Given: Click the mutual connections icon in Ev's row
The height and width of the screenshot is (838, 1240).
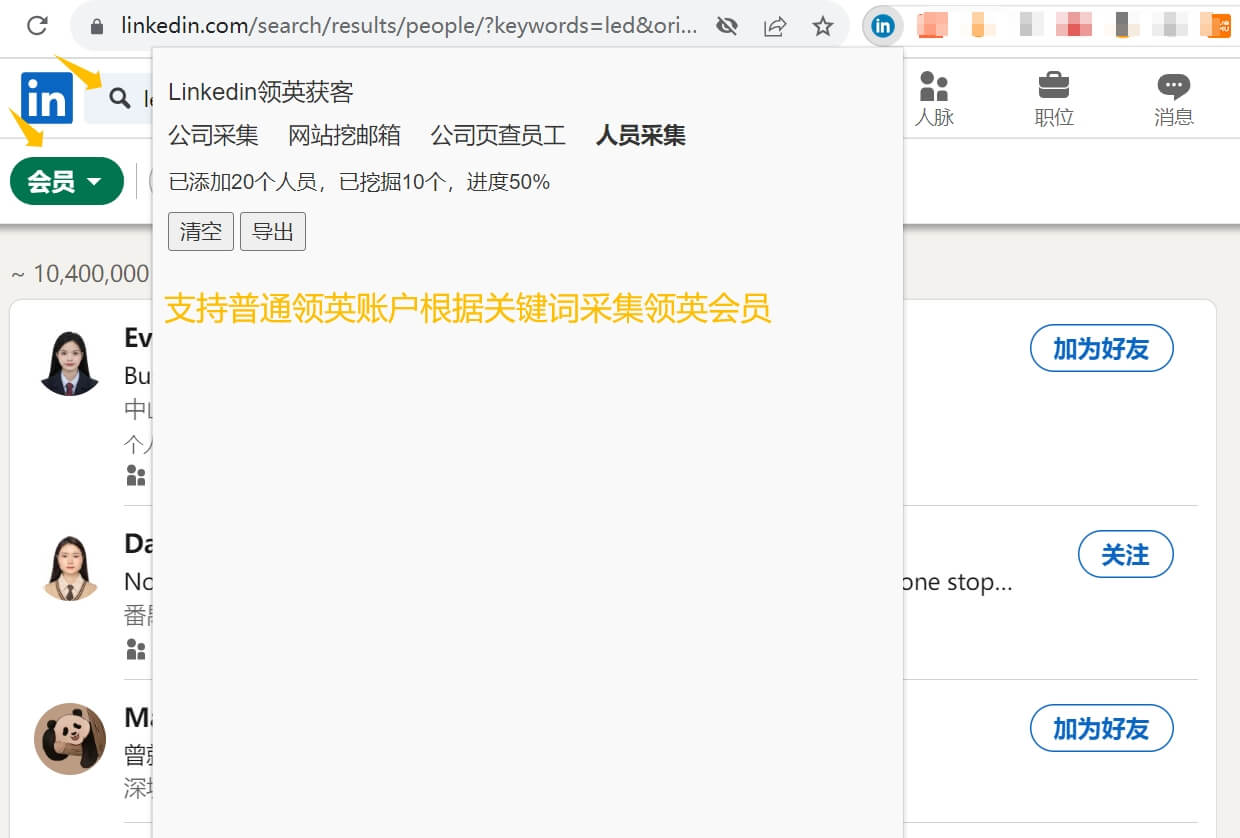Looking at the screenshot, I should pyautogui.click(x=136, y=476).
